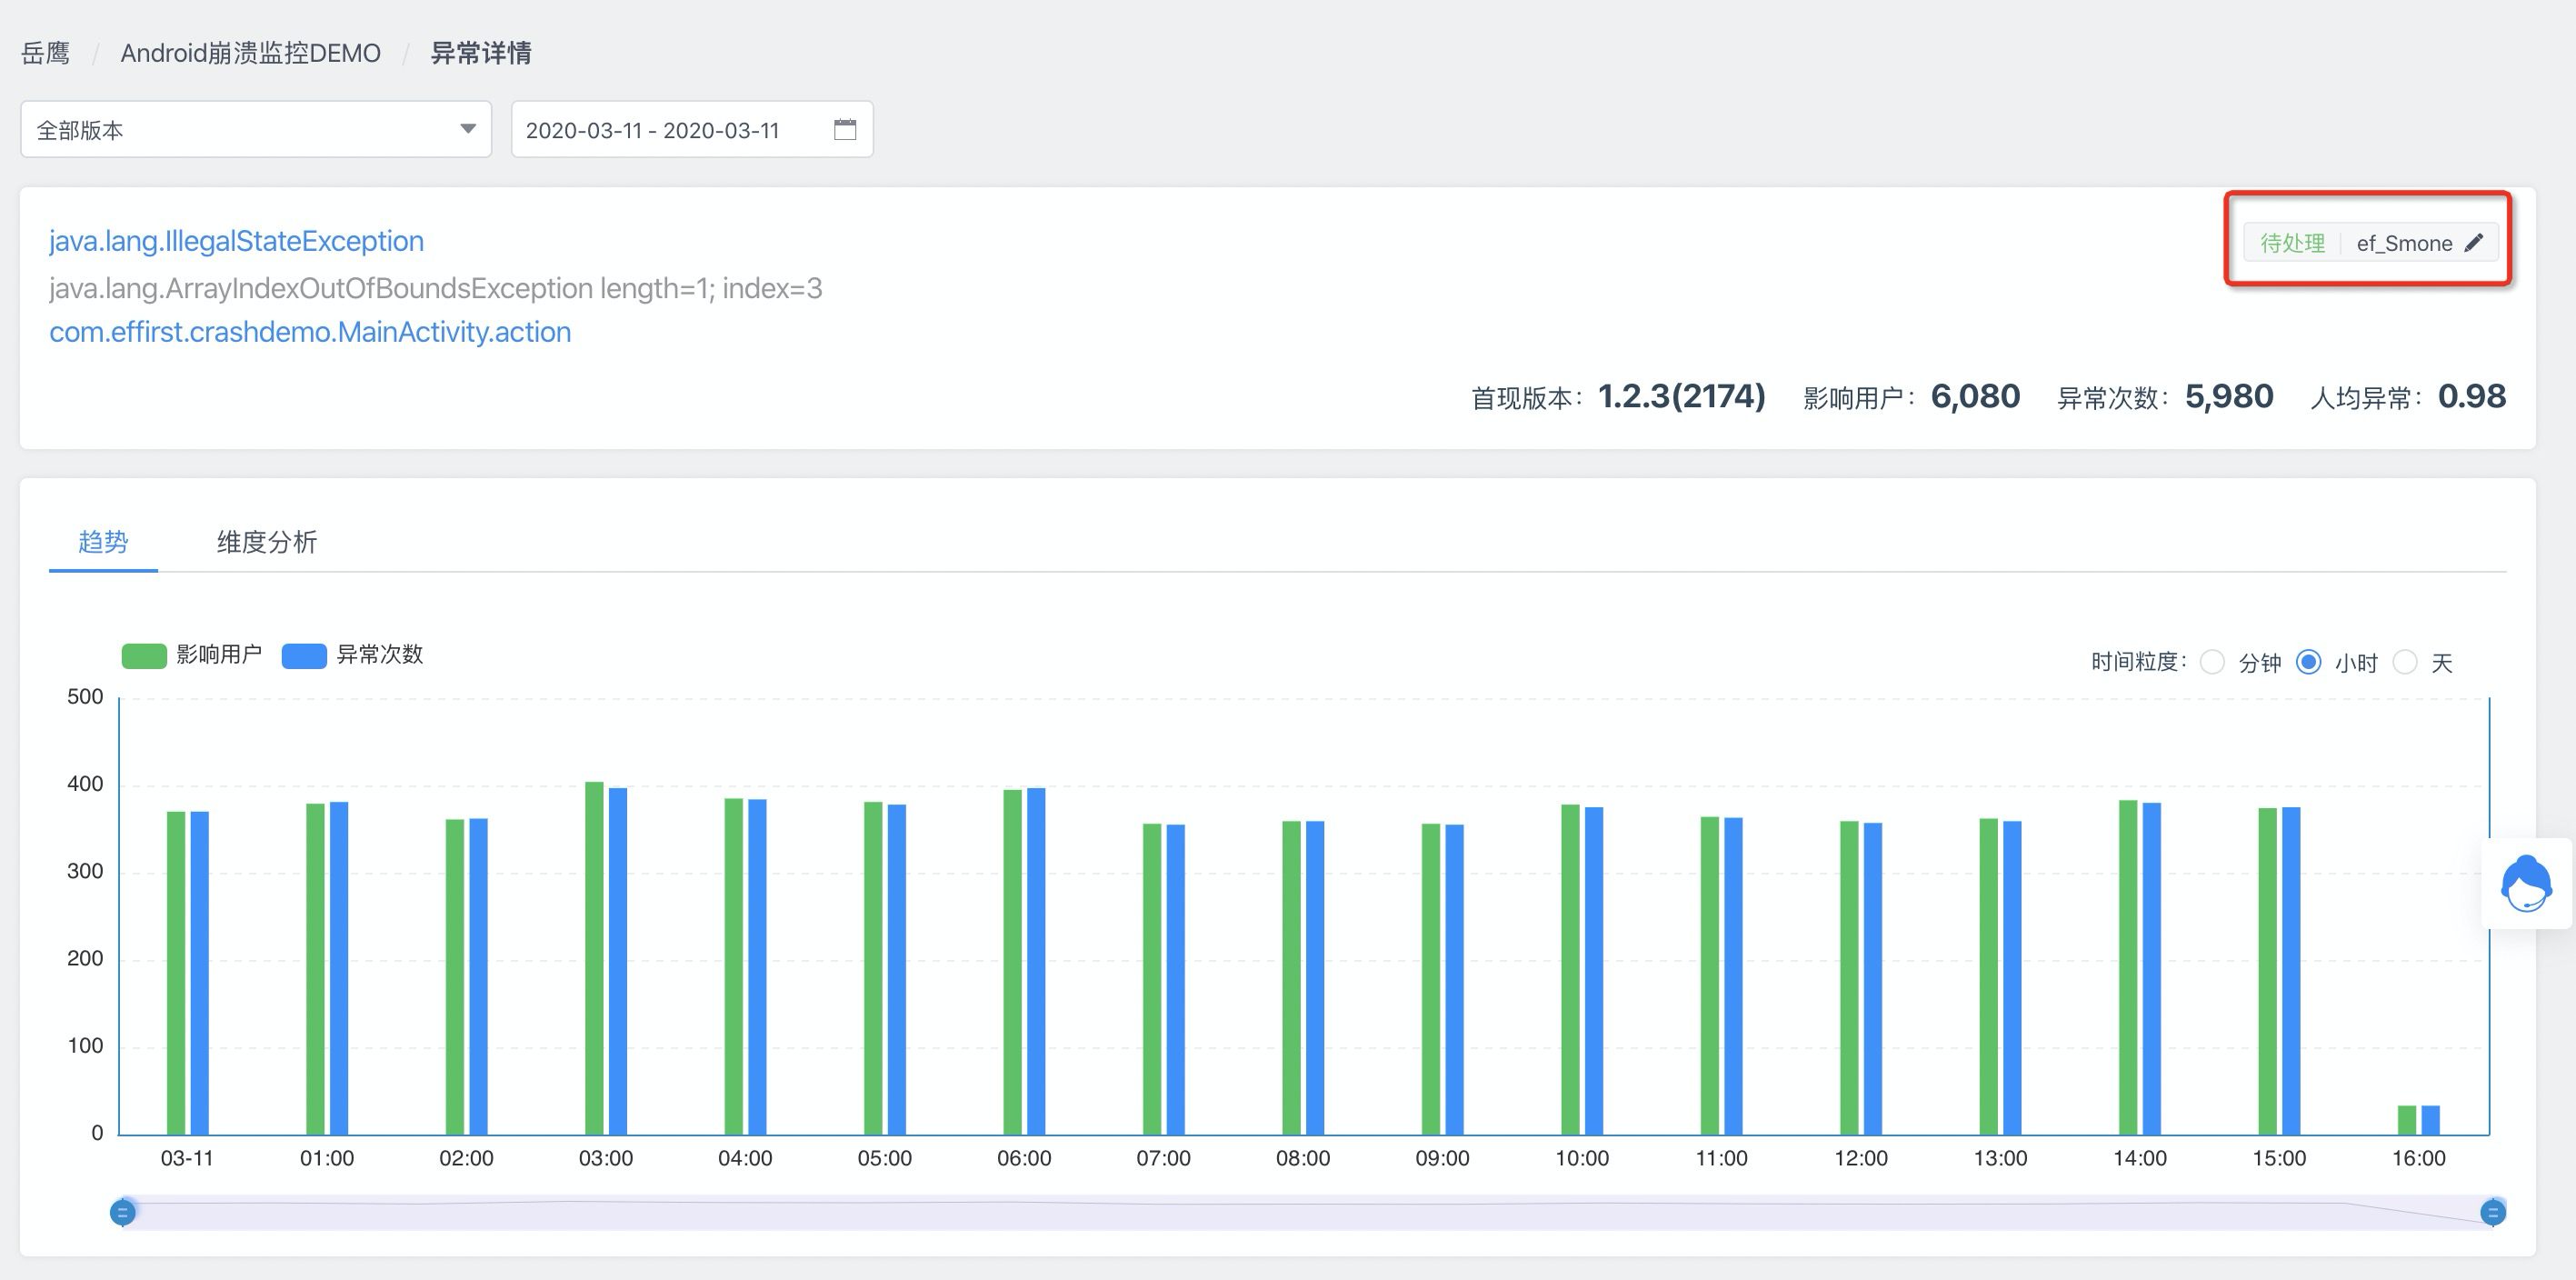Click the green bar at 03:00
Screen dimensions: 2576x1280
coord(594,958)
